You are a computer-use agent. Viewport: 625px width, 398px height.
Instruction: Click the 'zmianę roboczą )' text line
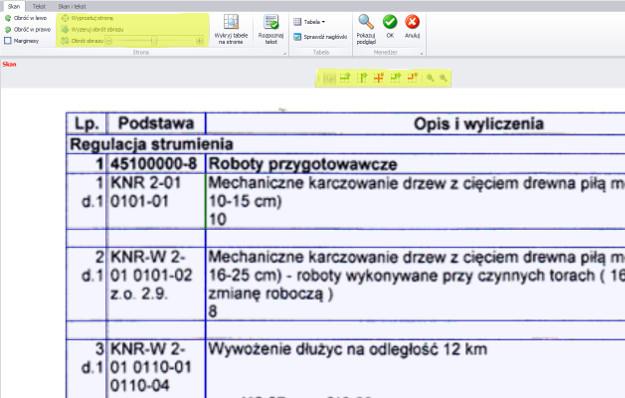point(271,294)
